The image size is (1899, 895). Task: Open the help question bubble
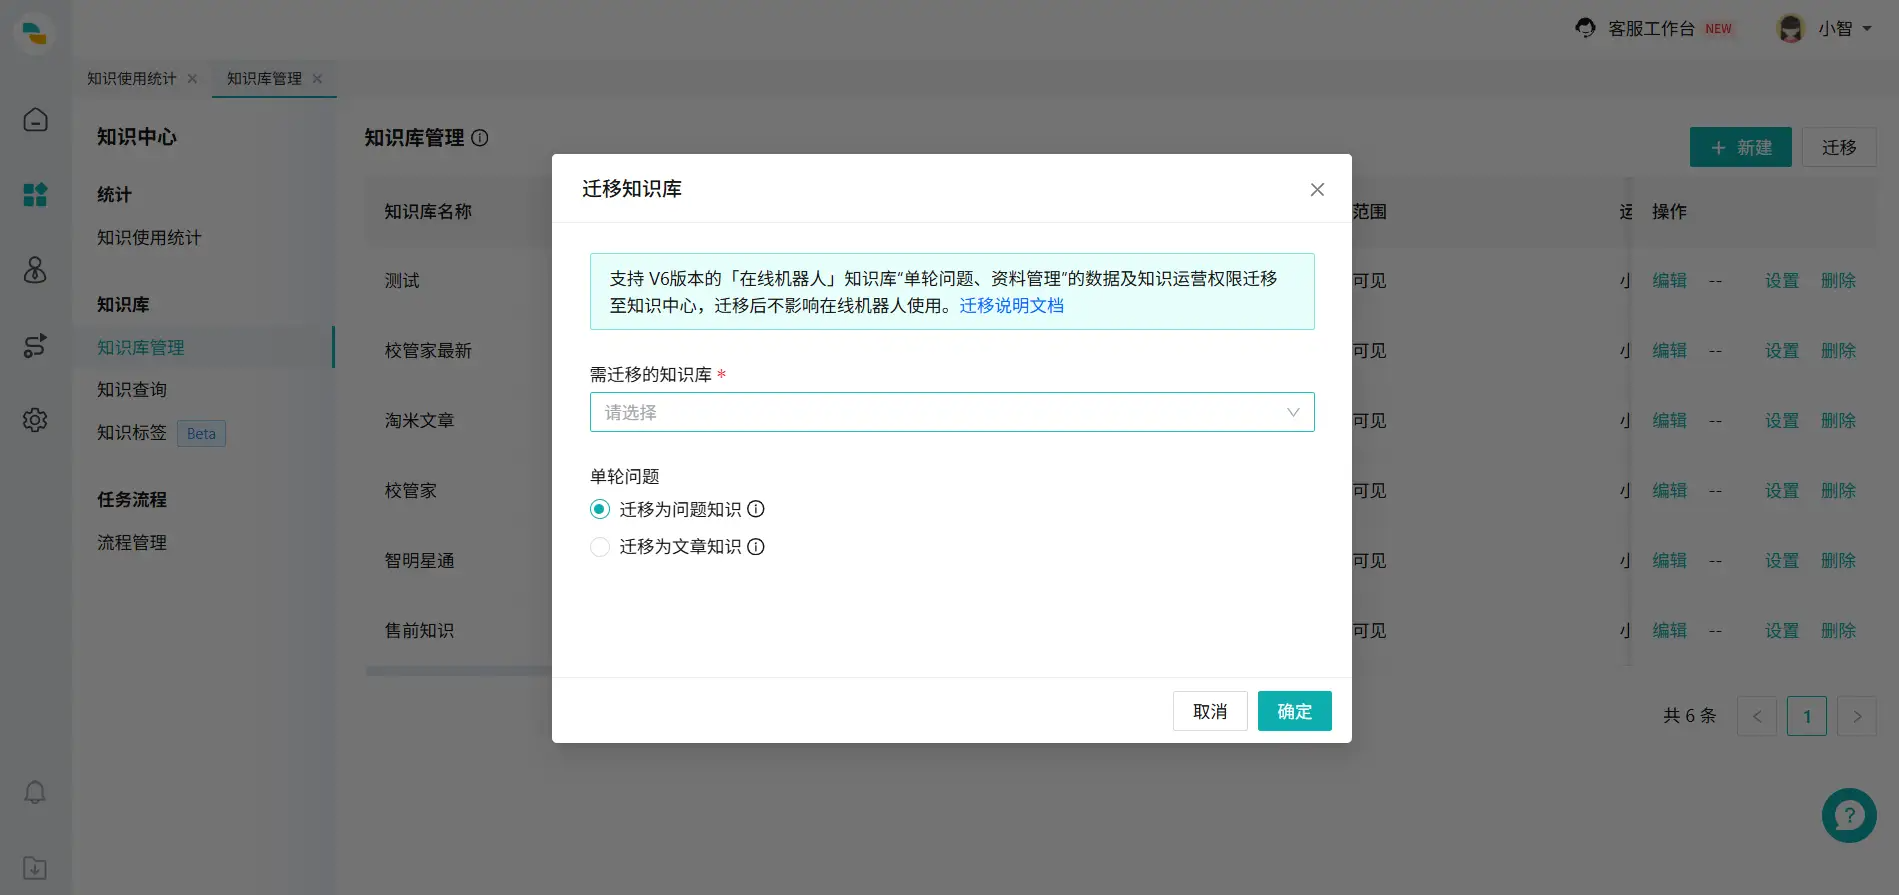[1849, 815]
